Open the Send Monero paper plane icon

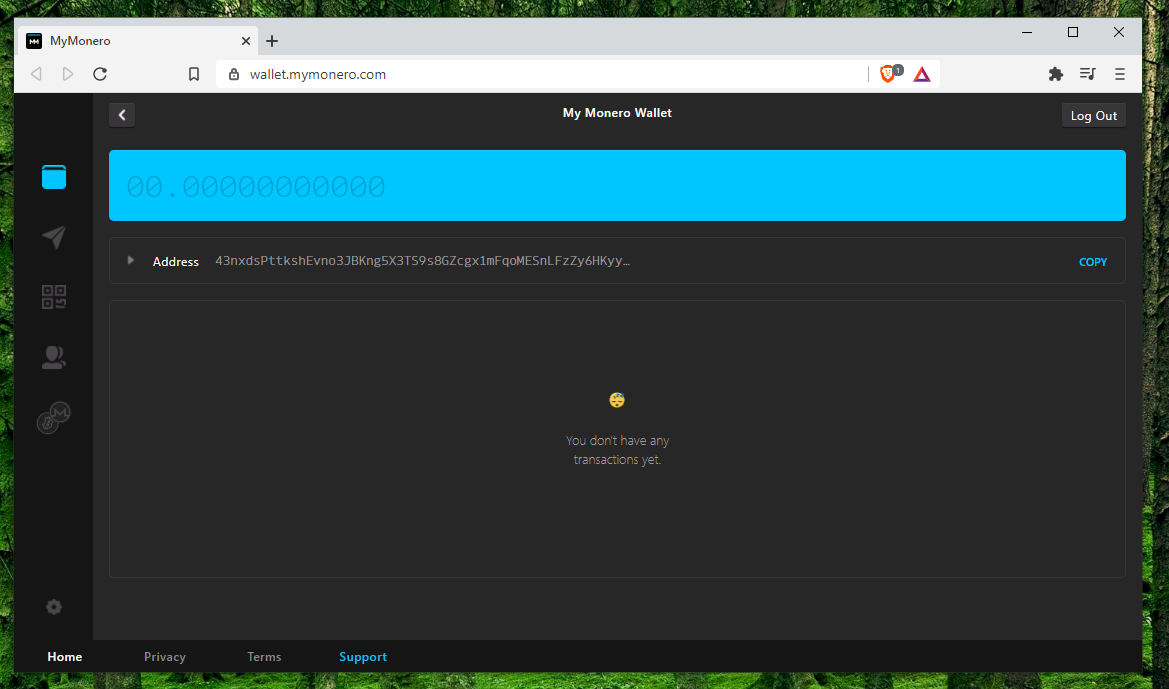click(x=54, y=237)
